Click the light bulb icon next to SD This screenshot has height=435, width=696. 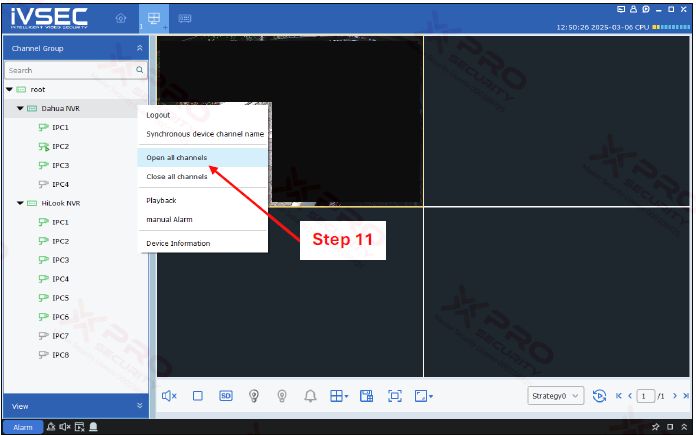tap(254, 396)
